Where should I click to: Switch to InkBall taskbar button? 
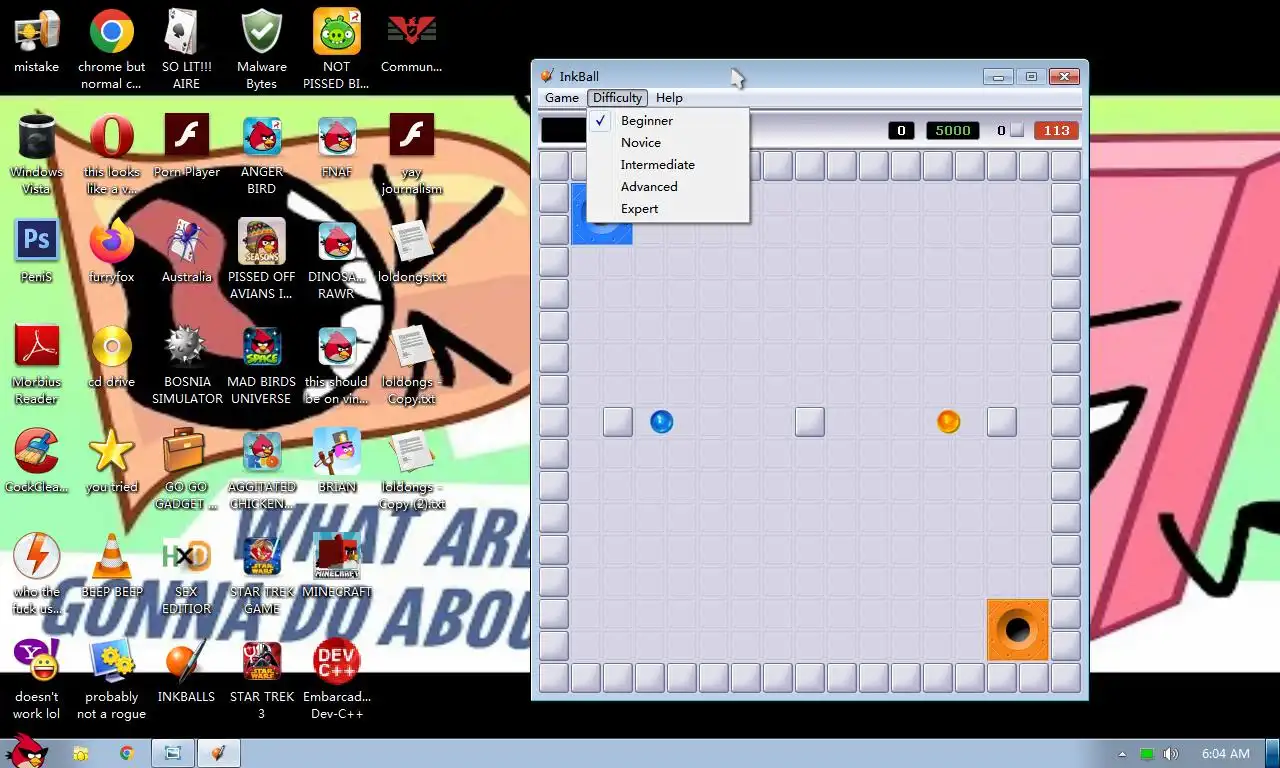(218, 753)
